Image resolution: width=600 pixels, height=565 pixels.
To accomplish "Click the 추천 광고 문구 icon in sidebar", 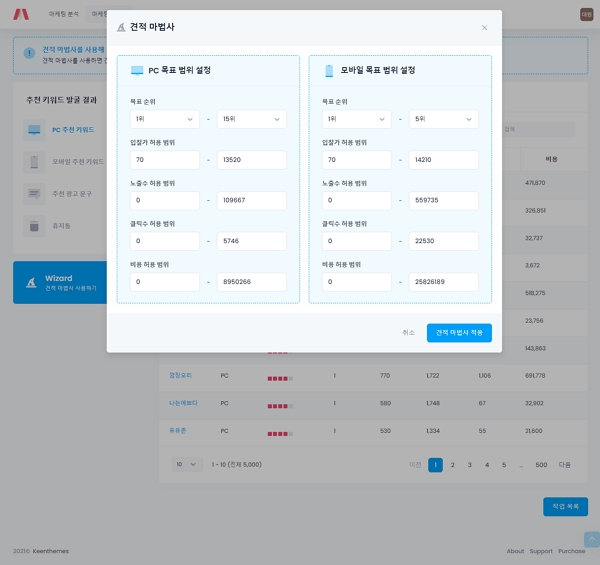I will (x=34, y=192).
